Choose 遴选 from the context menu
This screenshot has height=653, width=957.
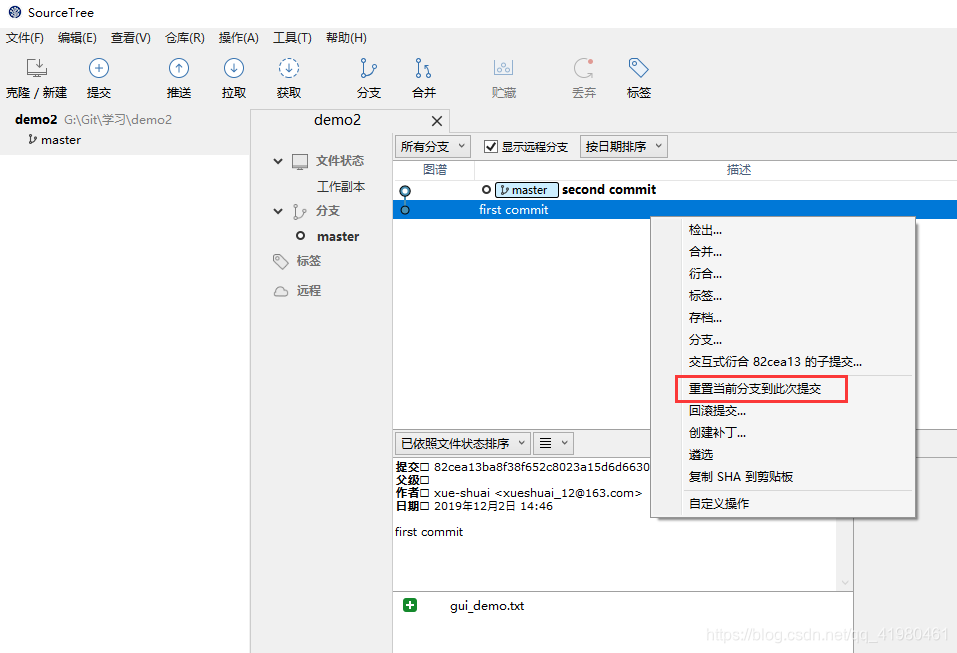(784, 455)
